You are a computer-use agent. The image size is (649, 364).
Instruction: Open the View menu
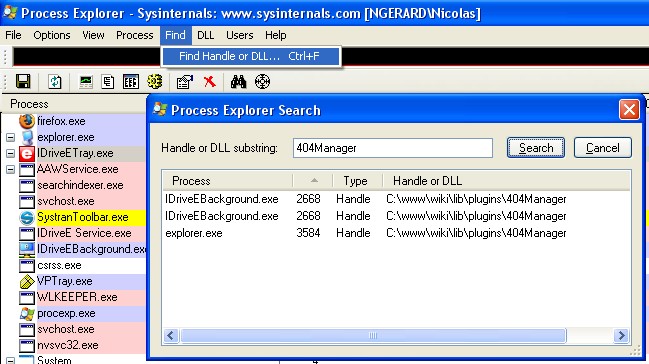(x=93, y=35)
